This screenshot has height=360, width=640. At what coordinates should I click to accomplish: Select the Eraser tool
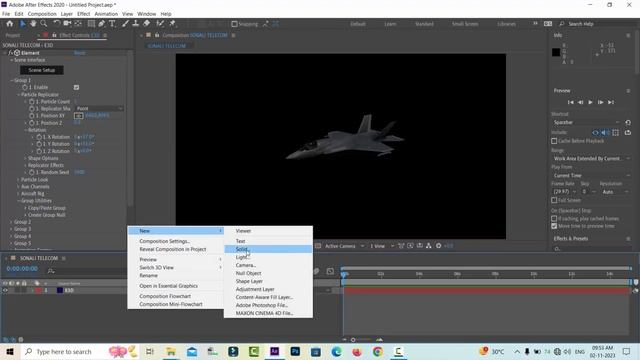[147, 24]
